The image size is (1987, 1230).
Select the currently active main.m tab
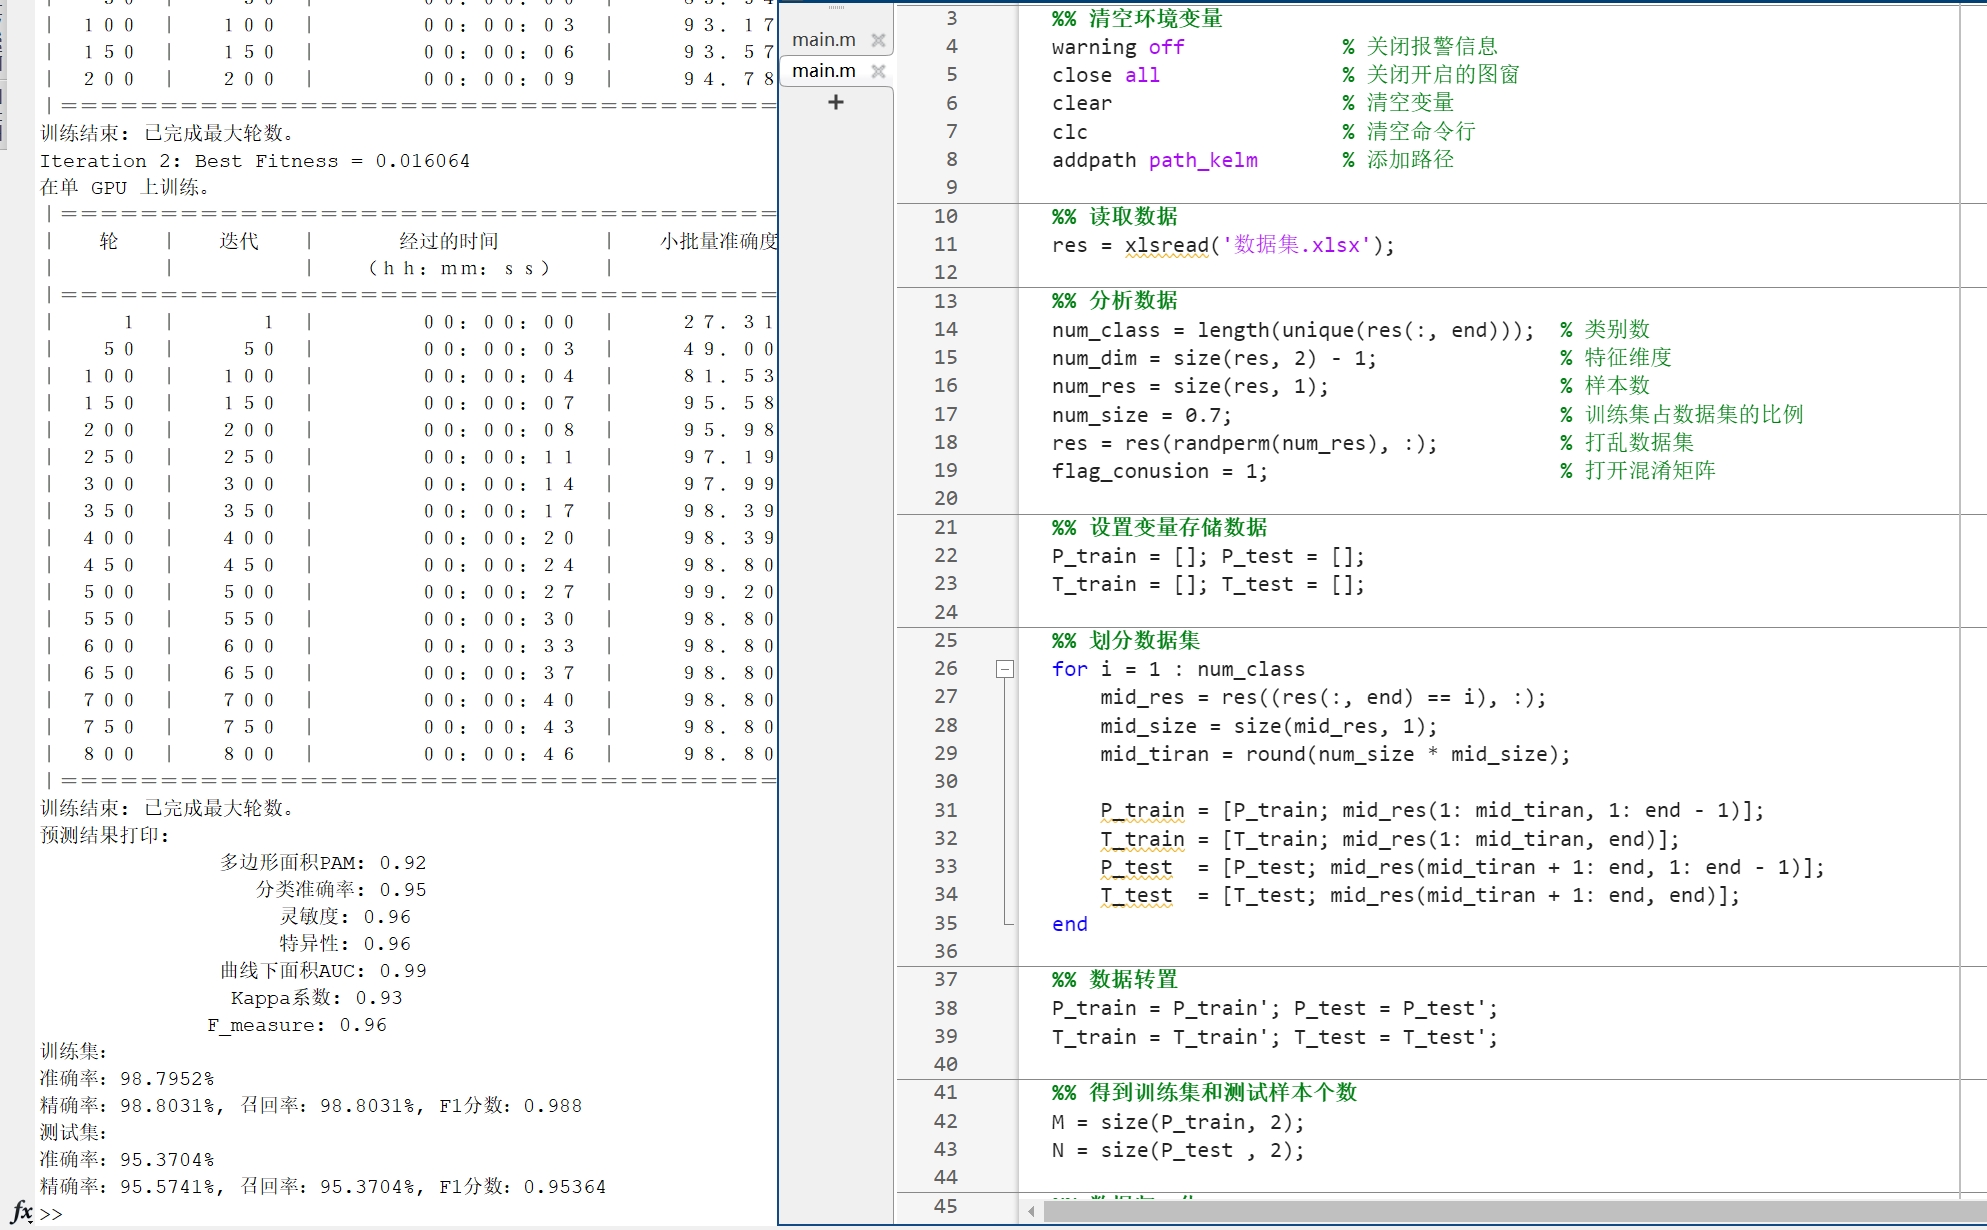click(824, 70)
